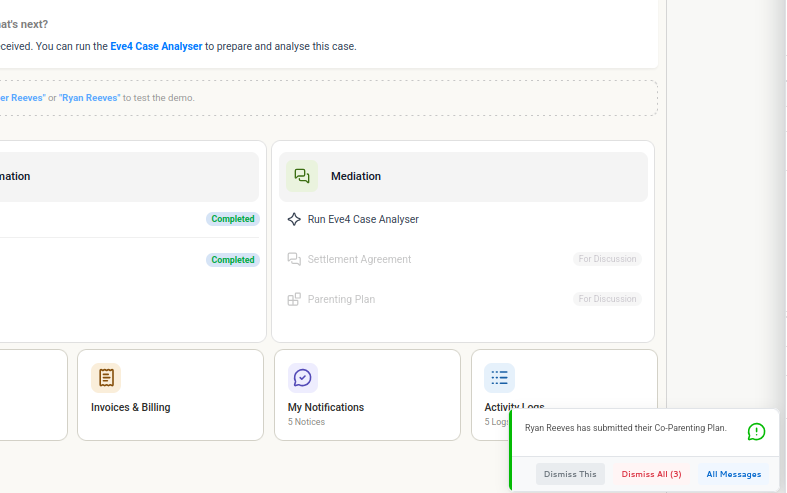Open the Settlement Agreement entry
The height and width of the screenshot is (493, 787).
359,259
